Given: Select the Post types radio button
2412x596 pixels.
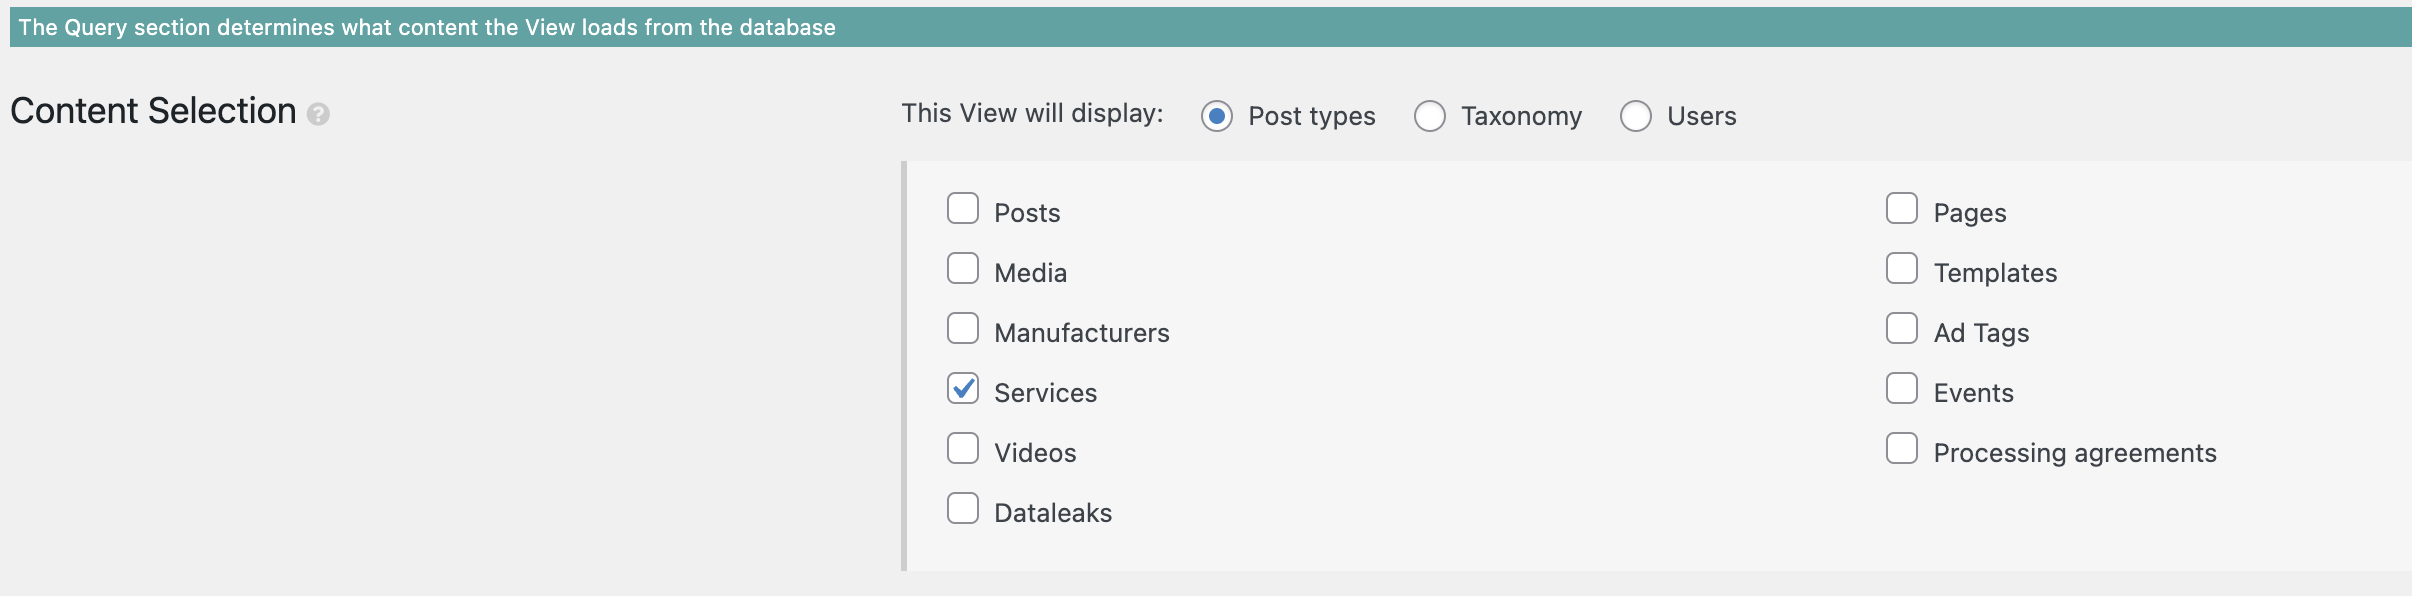Looking at the screenshot, I should coord(1216,116).
